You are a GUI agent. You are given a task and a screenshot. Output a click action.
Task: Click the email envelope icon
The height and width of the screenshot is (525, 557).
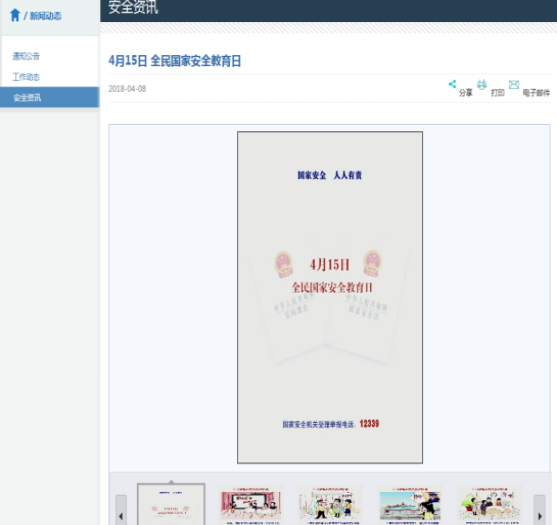pos(514,85)
